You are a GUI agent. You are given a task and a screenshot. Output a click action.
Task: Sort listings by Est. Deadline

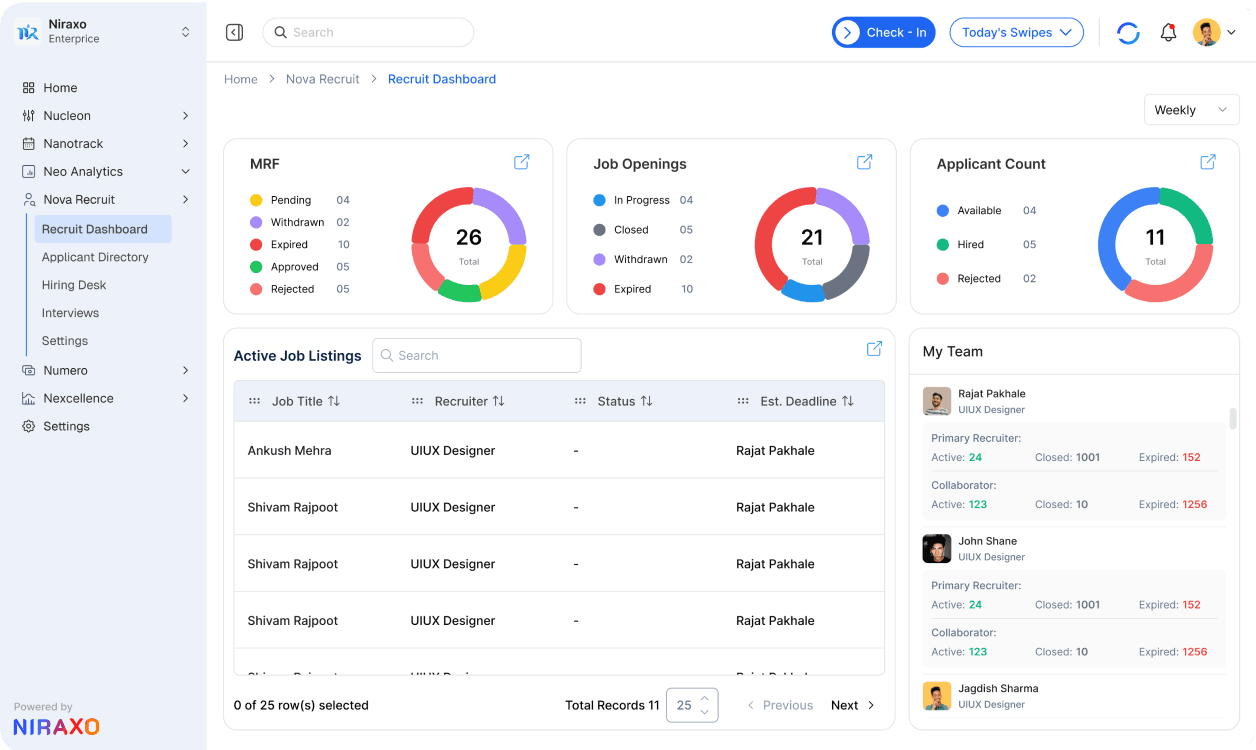point(849,400)
